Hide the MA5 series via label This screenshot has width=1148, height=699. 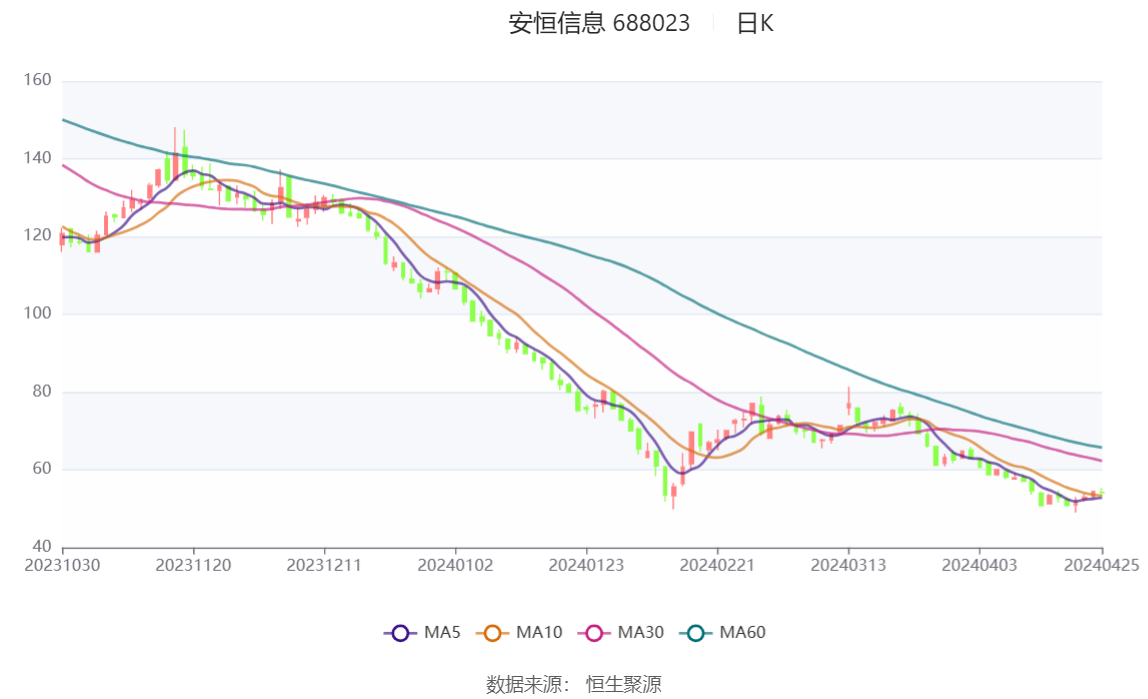click(x=442, y=632)
